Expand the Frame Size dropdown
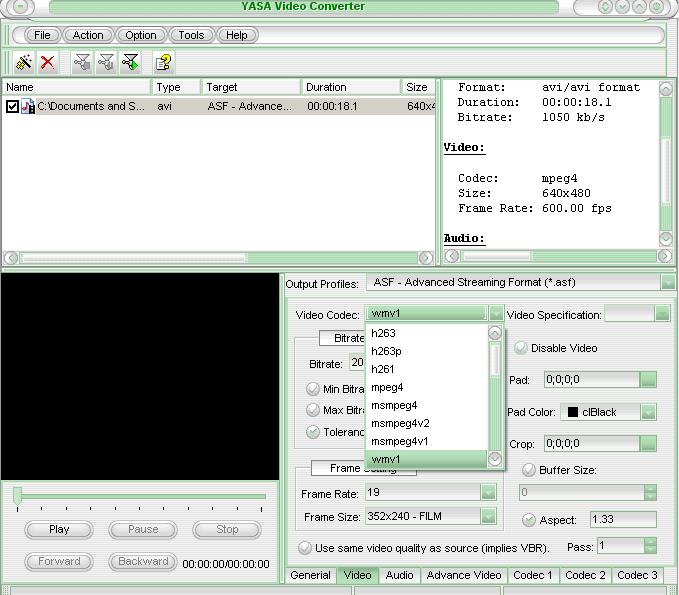 click(488, 516)
